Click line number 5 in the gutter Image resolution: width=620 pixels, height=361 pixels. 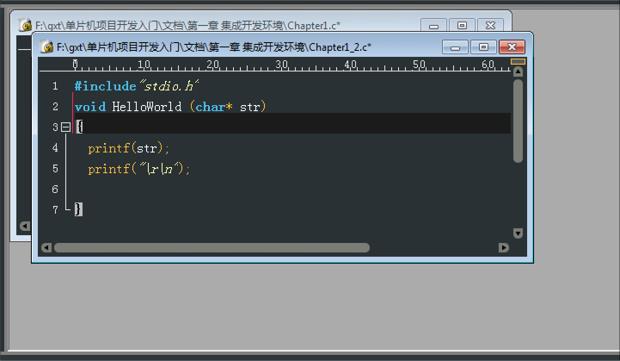(55, 169)
